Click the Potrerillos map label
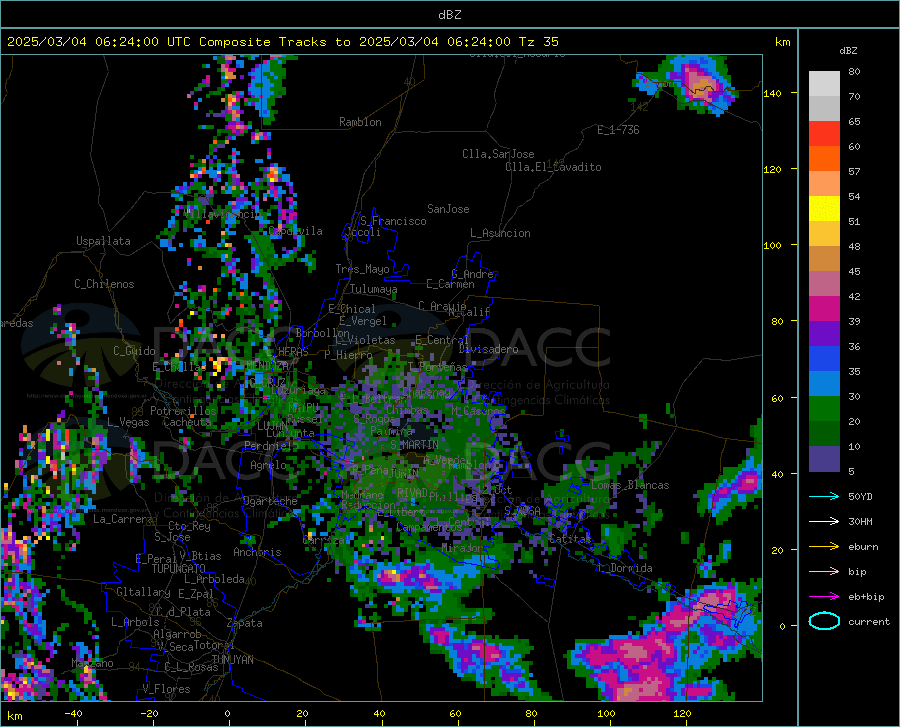The image size is (900, 727). (183, 411)
